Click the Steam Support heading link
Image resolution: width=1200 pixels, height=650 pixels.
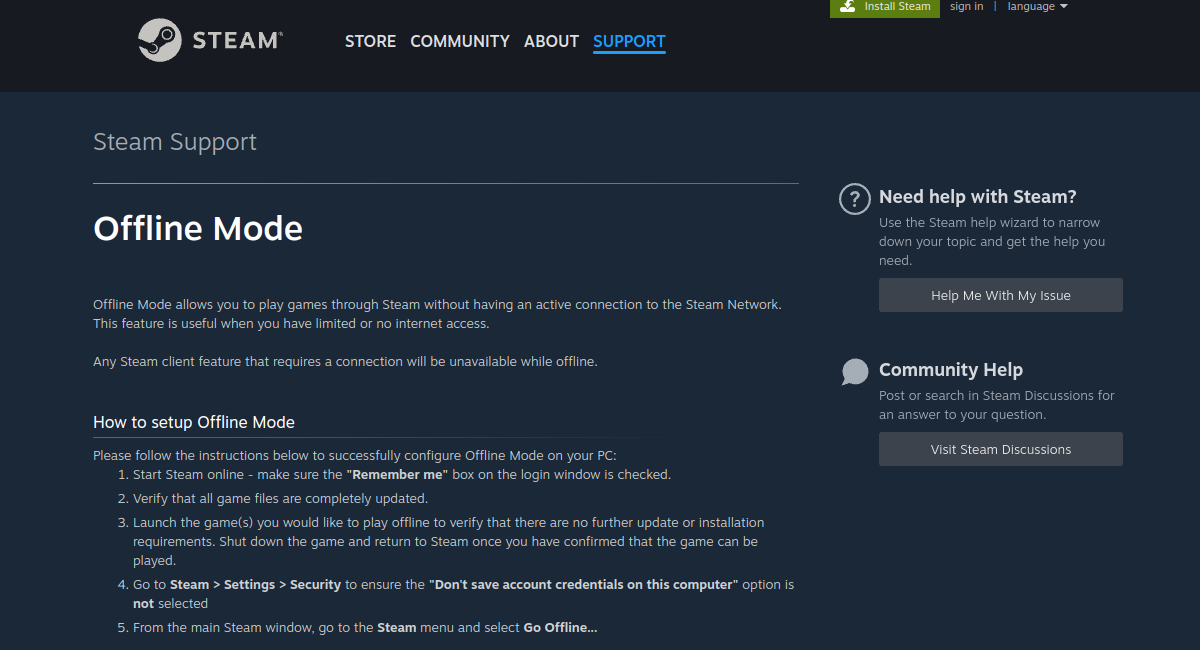click(x=175, y=142)
